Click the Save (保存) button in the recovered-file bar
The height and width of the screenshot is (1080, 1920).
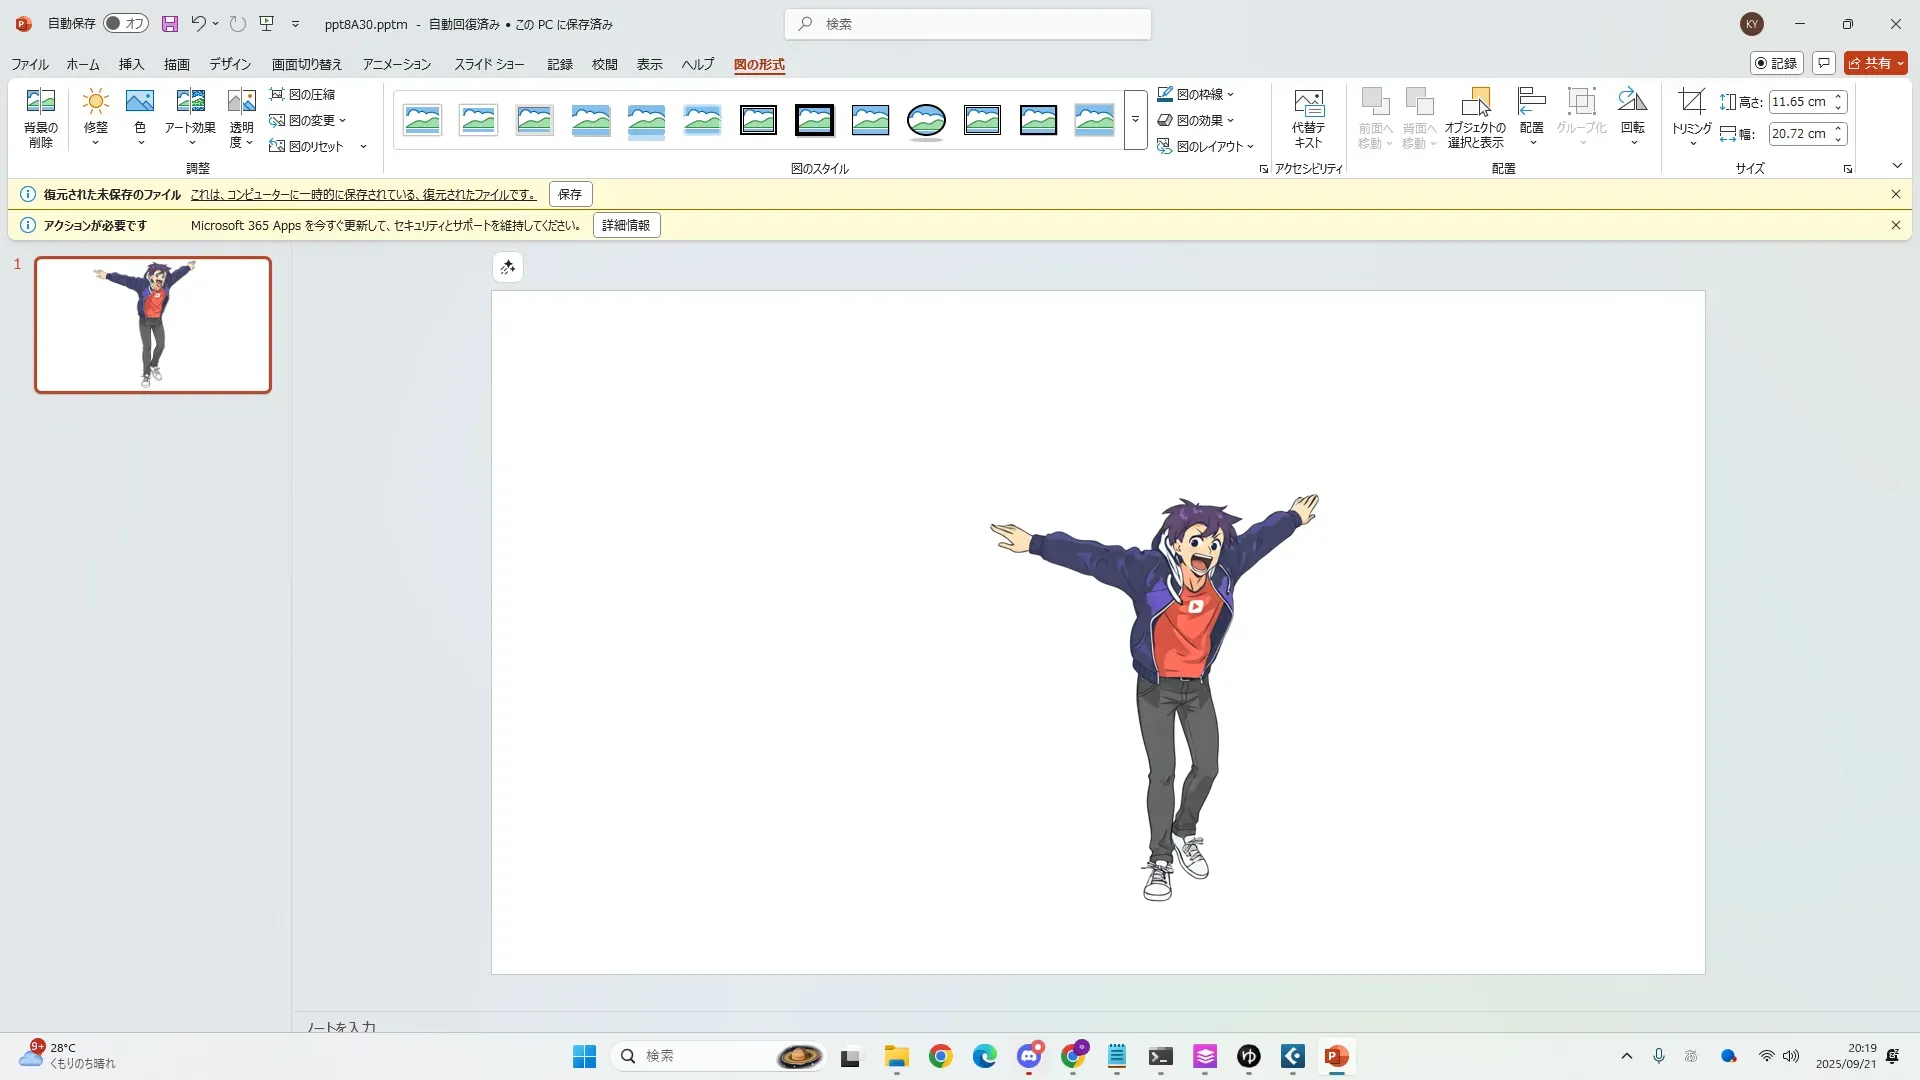[x=570, y=194]
